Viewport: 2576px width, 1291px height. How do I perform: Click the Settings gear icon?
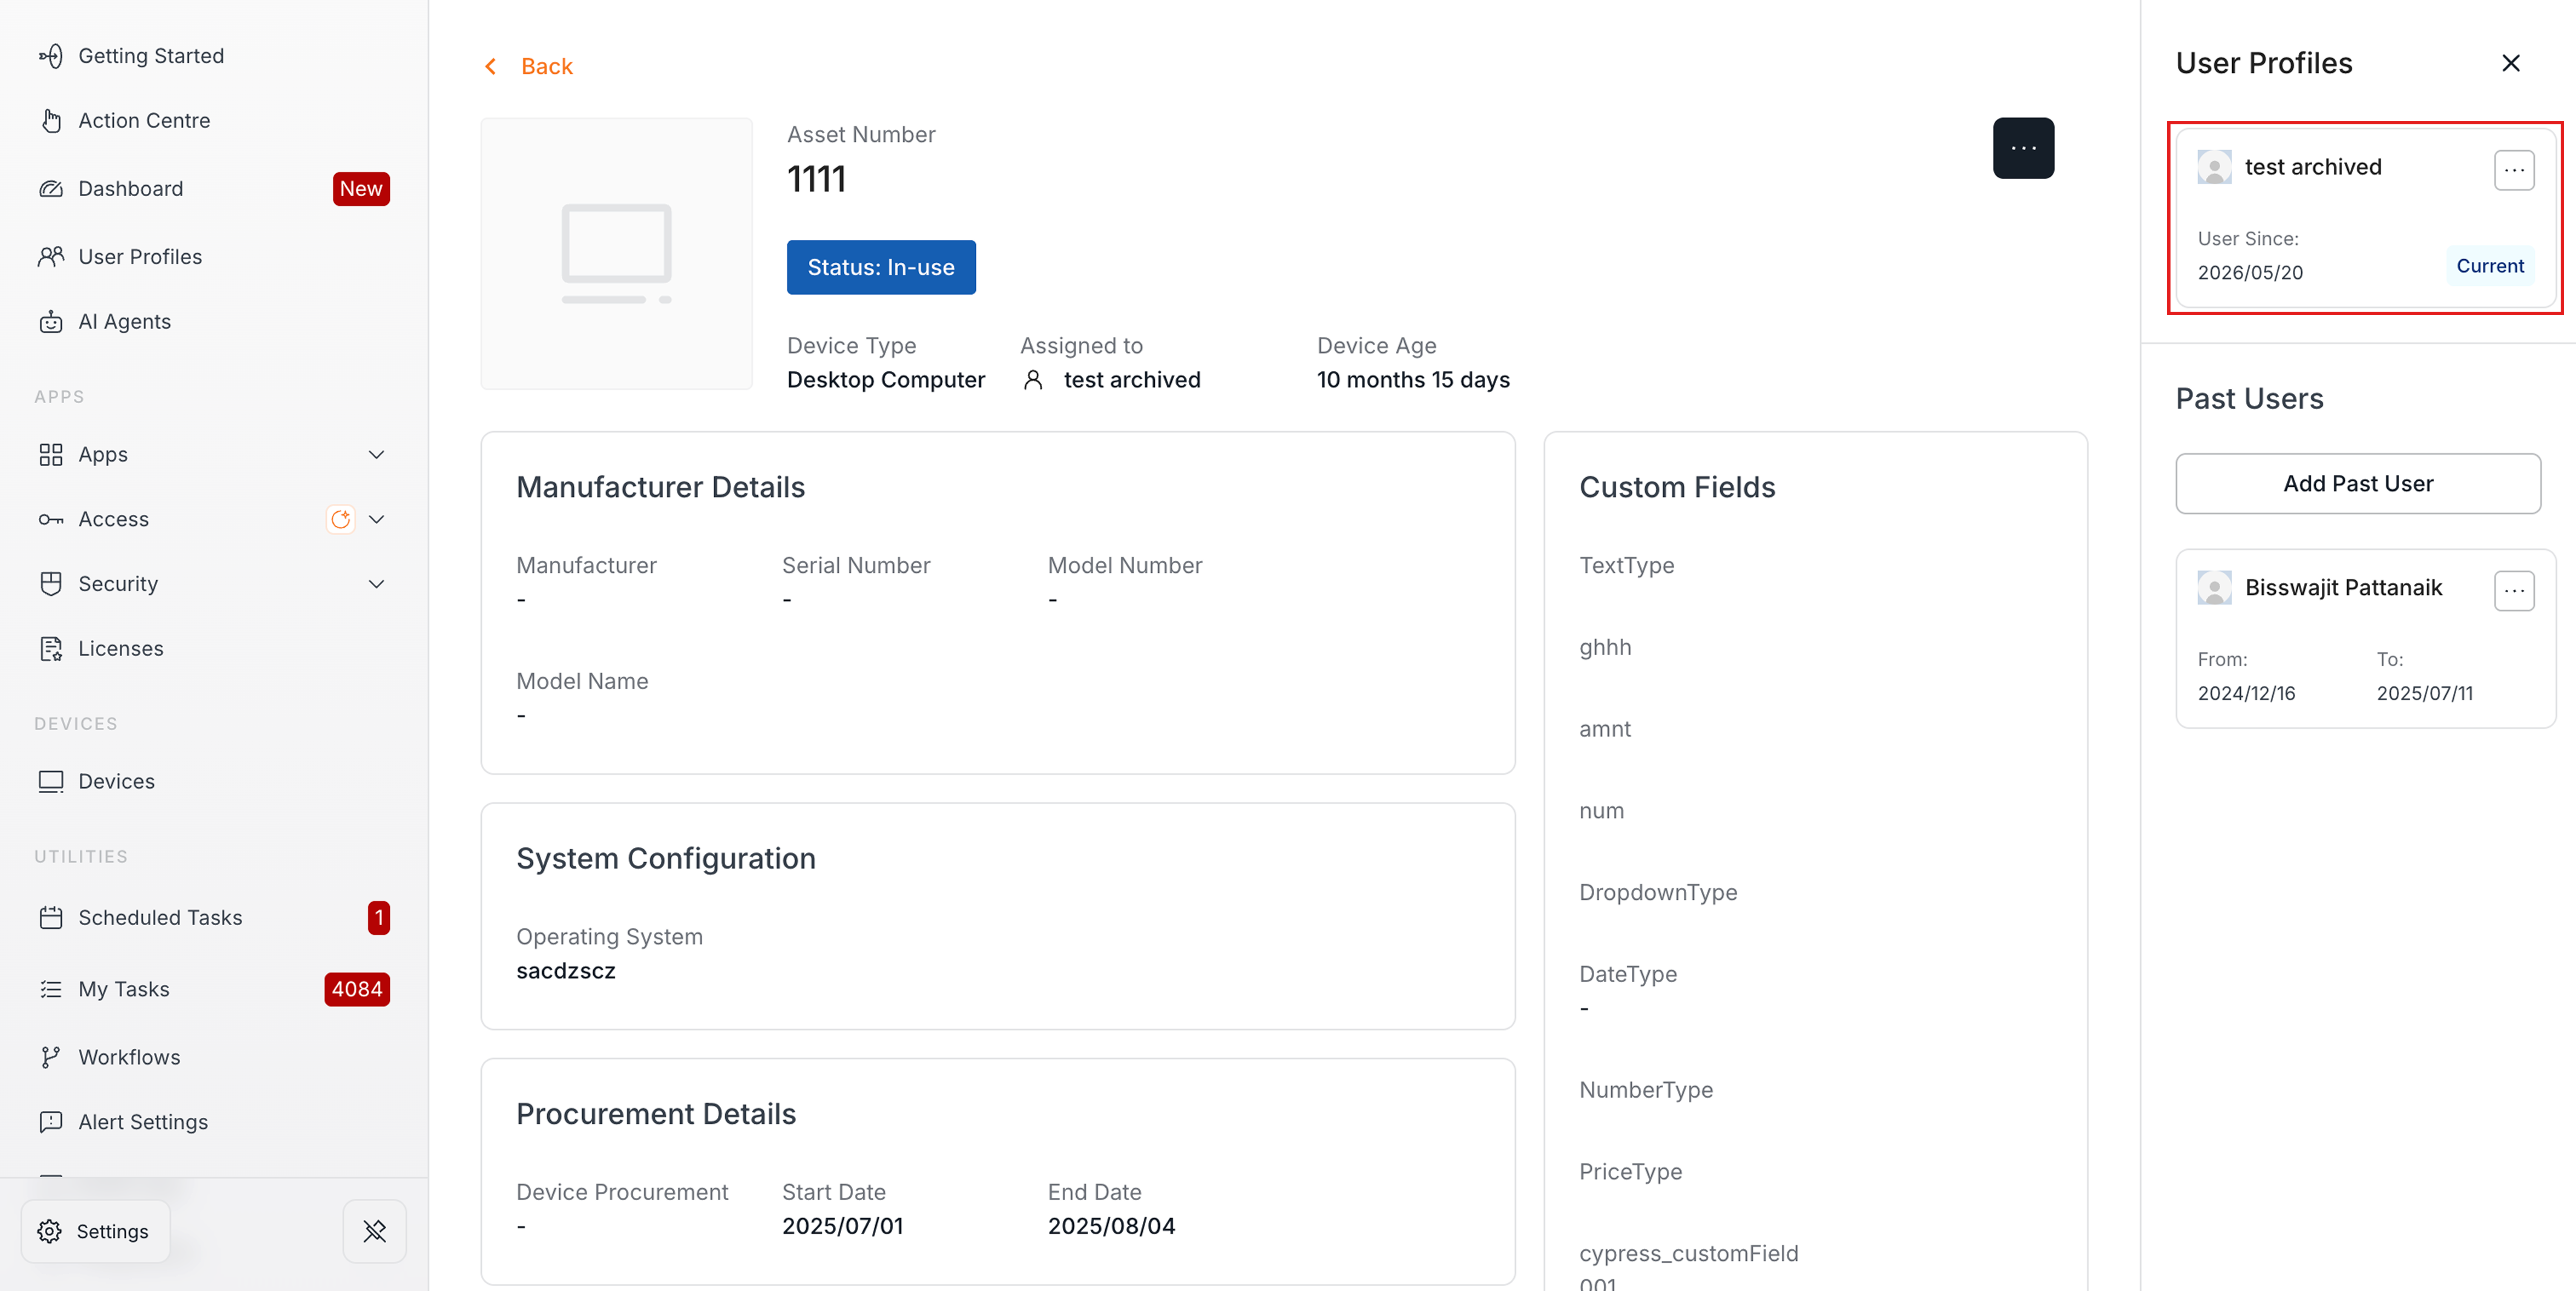(x=49, y=1232)
